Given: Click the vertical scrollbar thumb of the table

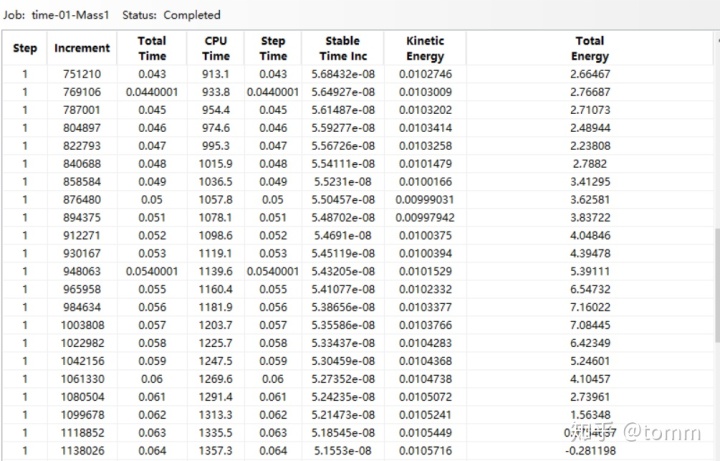Looking at the screenshot, I should [x=717, y=285].
